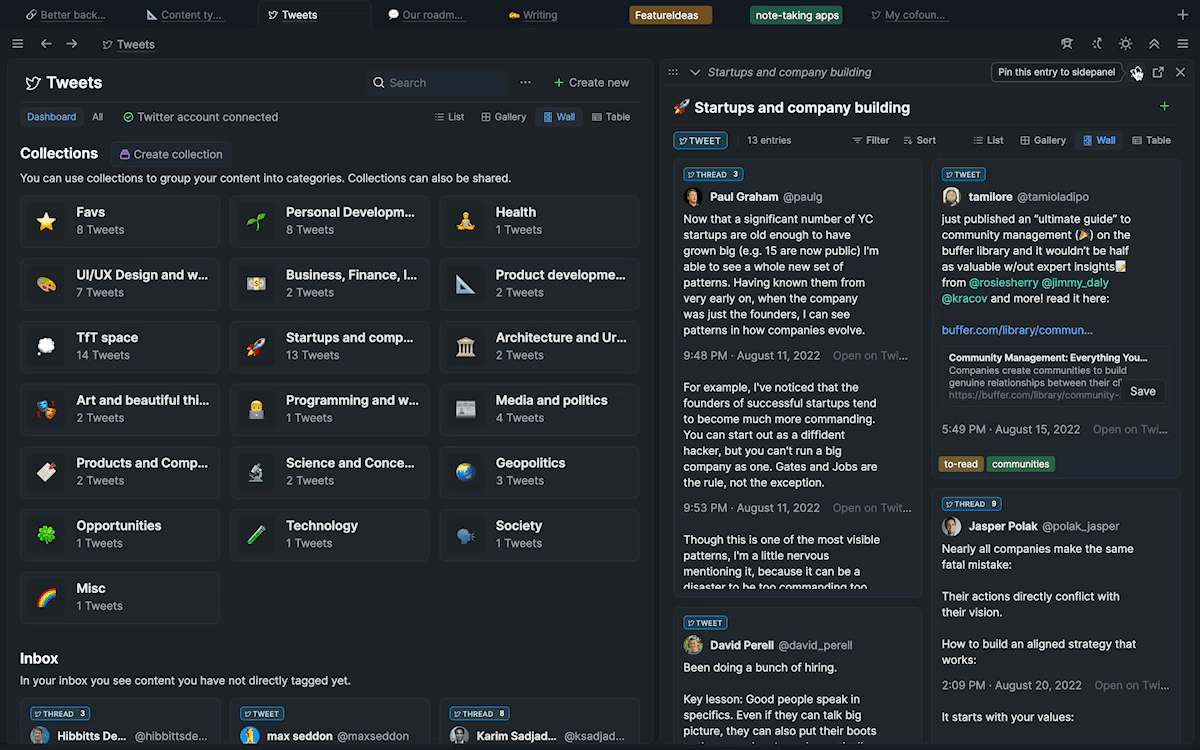Viewport: 1200px width, 750px height.
Task: Click the graduation cap help icon
Action: 1067,44
